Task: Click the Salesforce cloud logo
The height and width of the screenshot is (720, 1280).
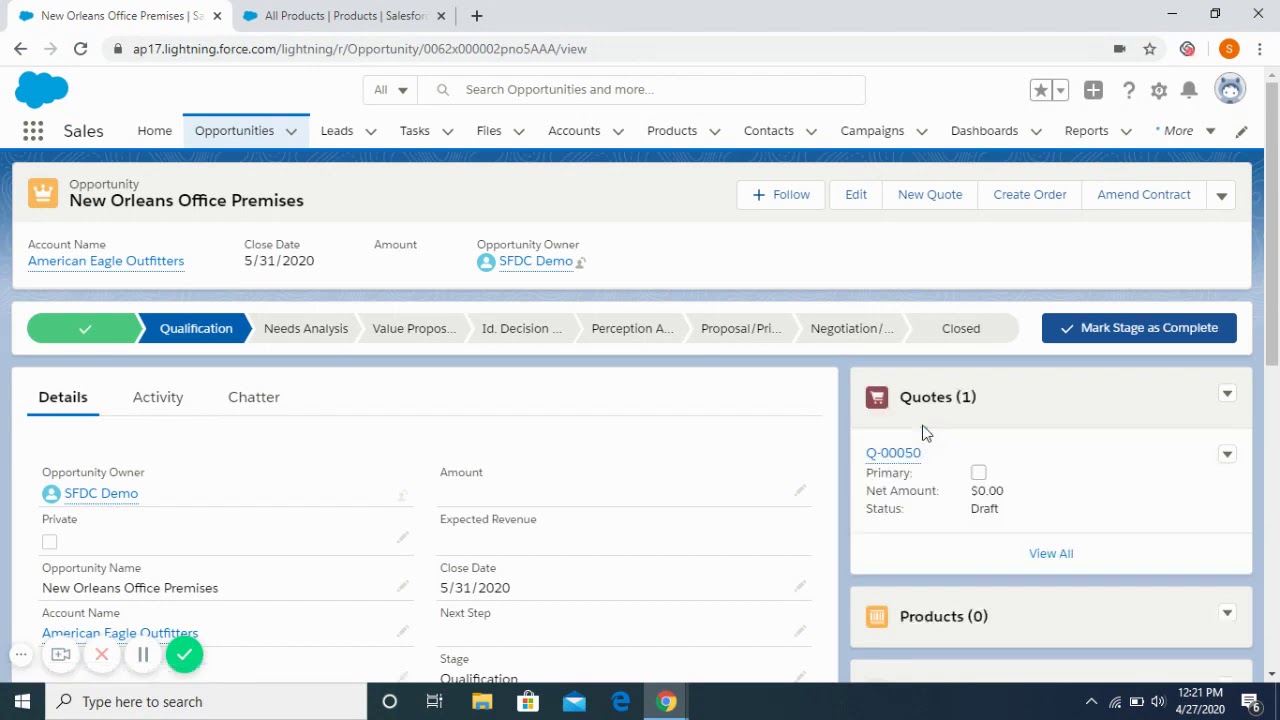Action: pyautogui.click(x=42, y=90)
